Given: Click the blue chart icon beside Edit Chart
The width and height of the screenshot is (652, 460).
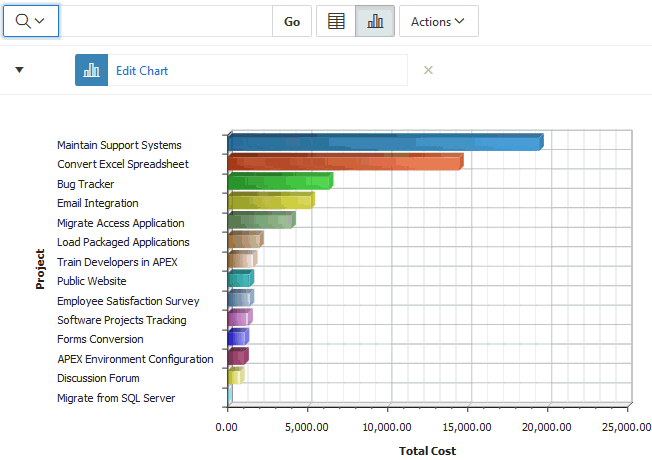Looking at the screenshot, I should pyautogui.click(x=91, y=70).
